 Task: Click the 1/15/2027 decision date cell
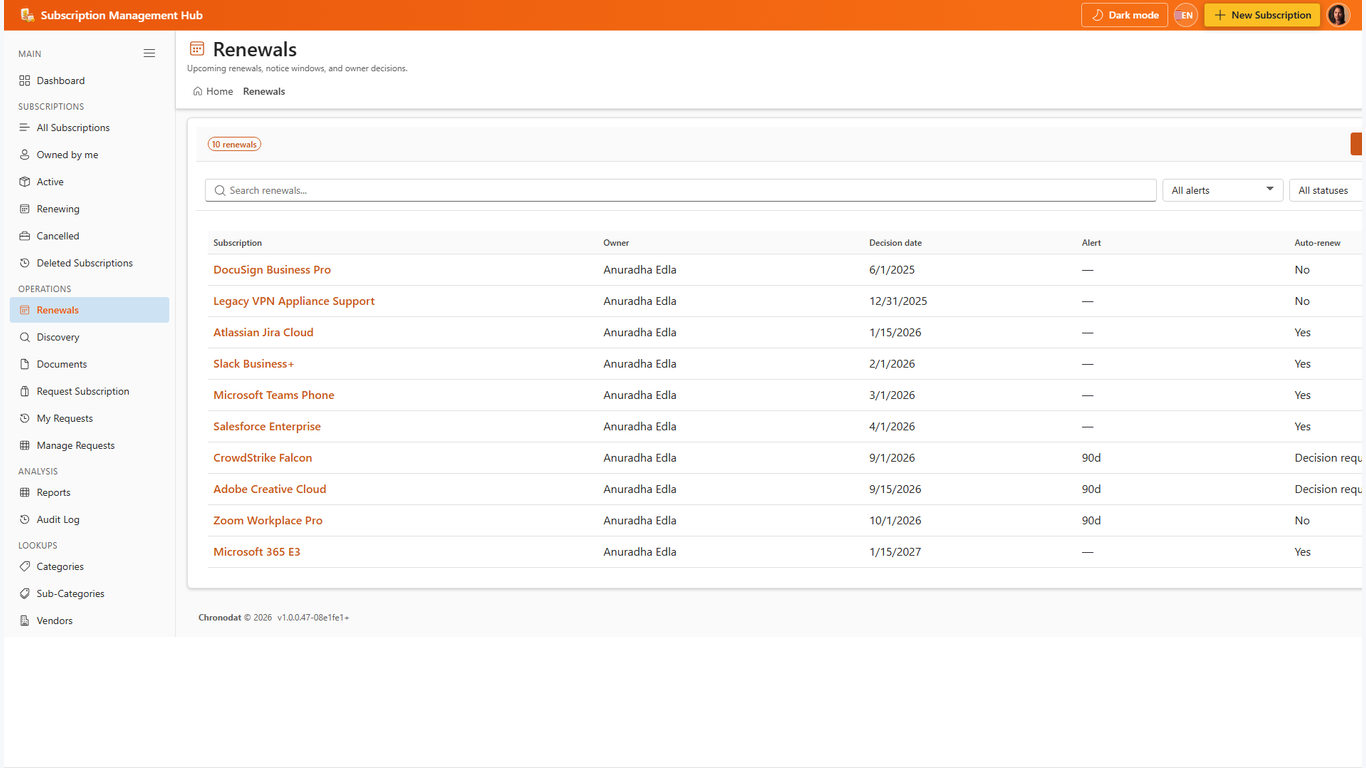pyautogui.click(x=895, y=552)
